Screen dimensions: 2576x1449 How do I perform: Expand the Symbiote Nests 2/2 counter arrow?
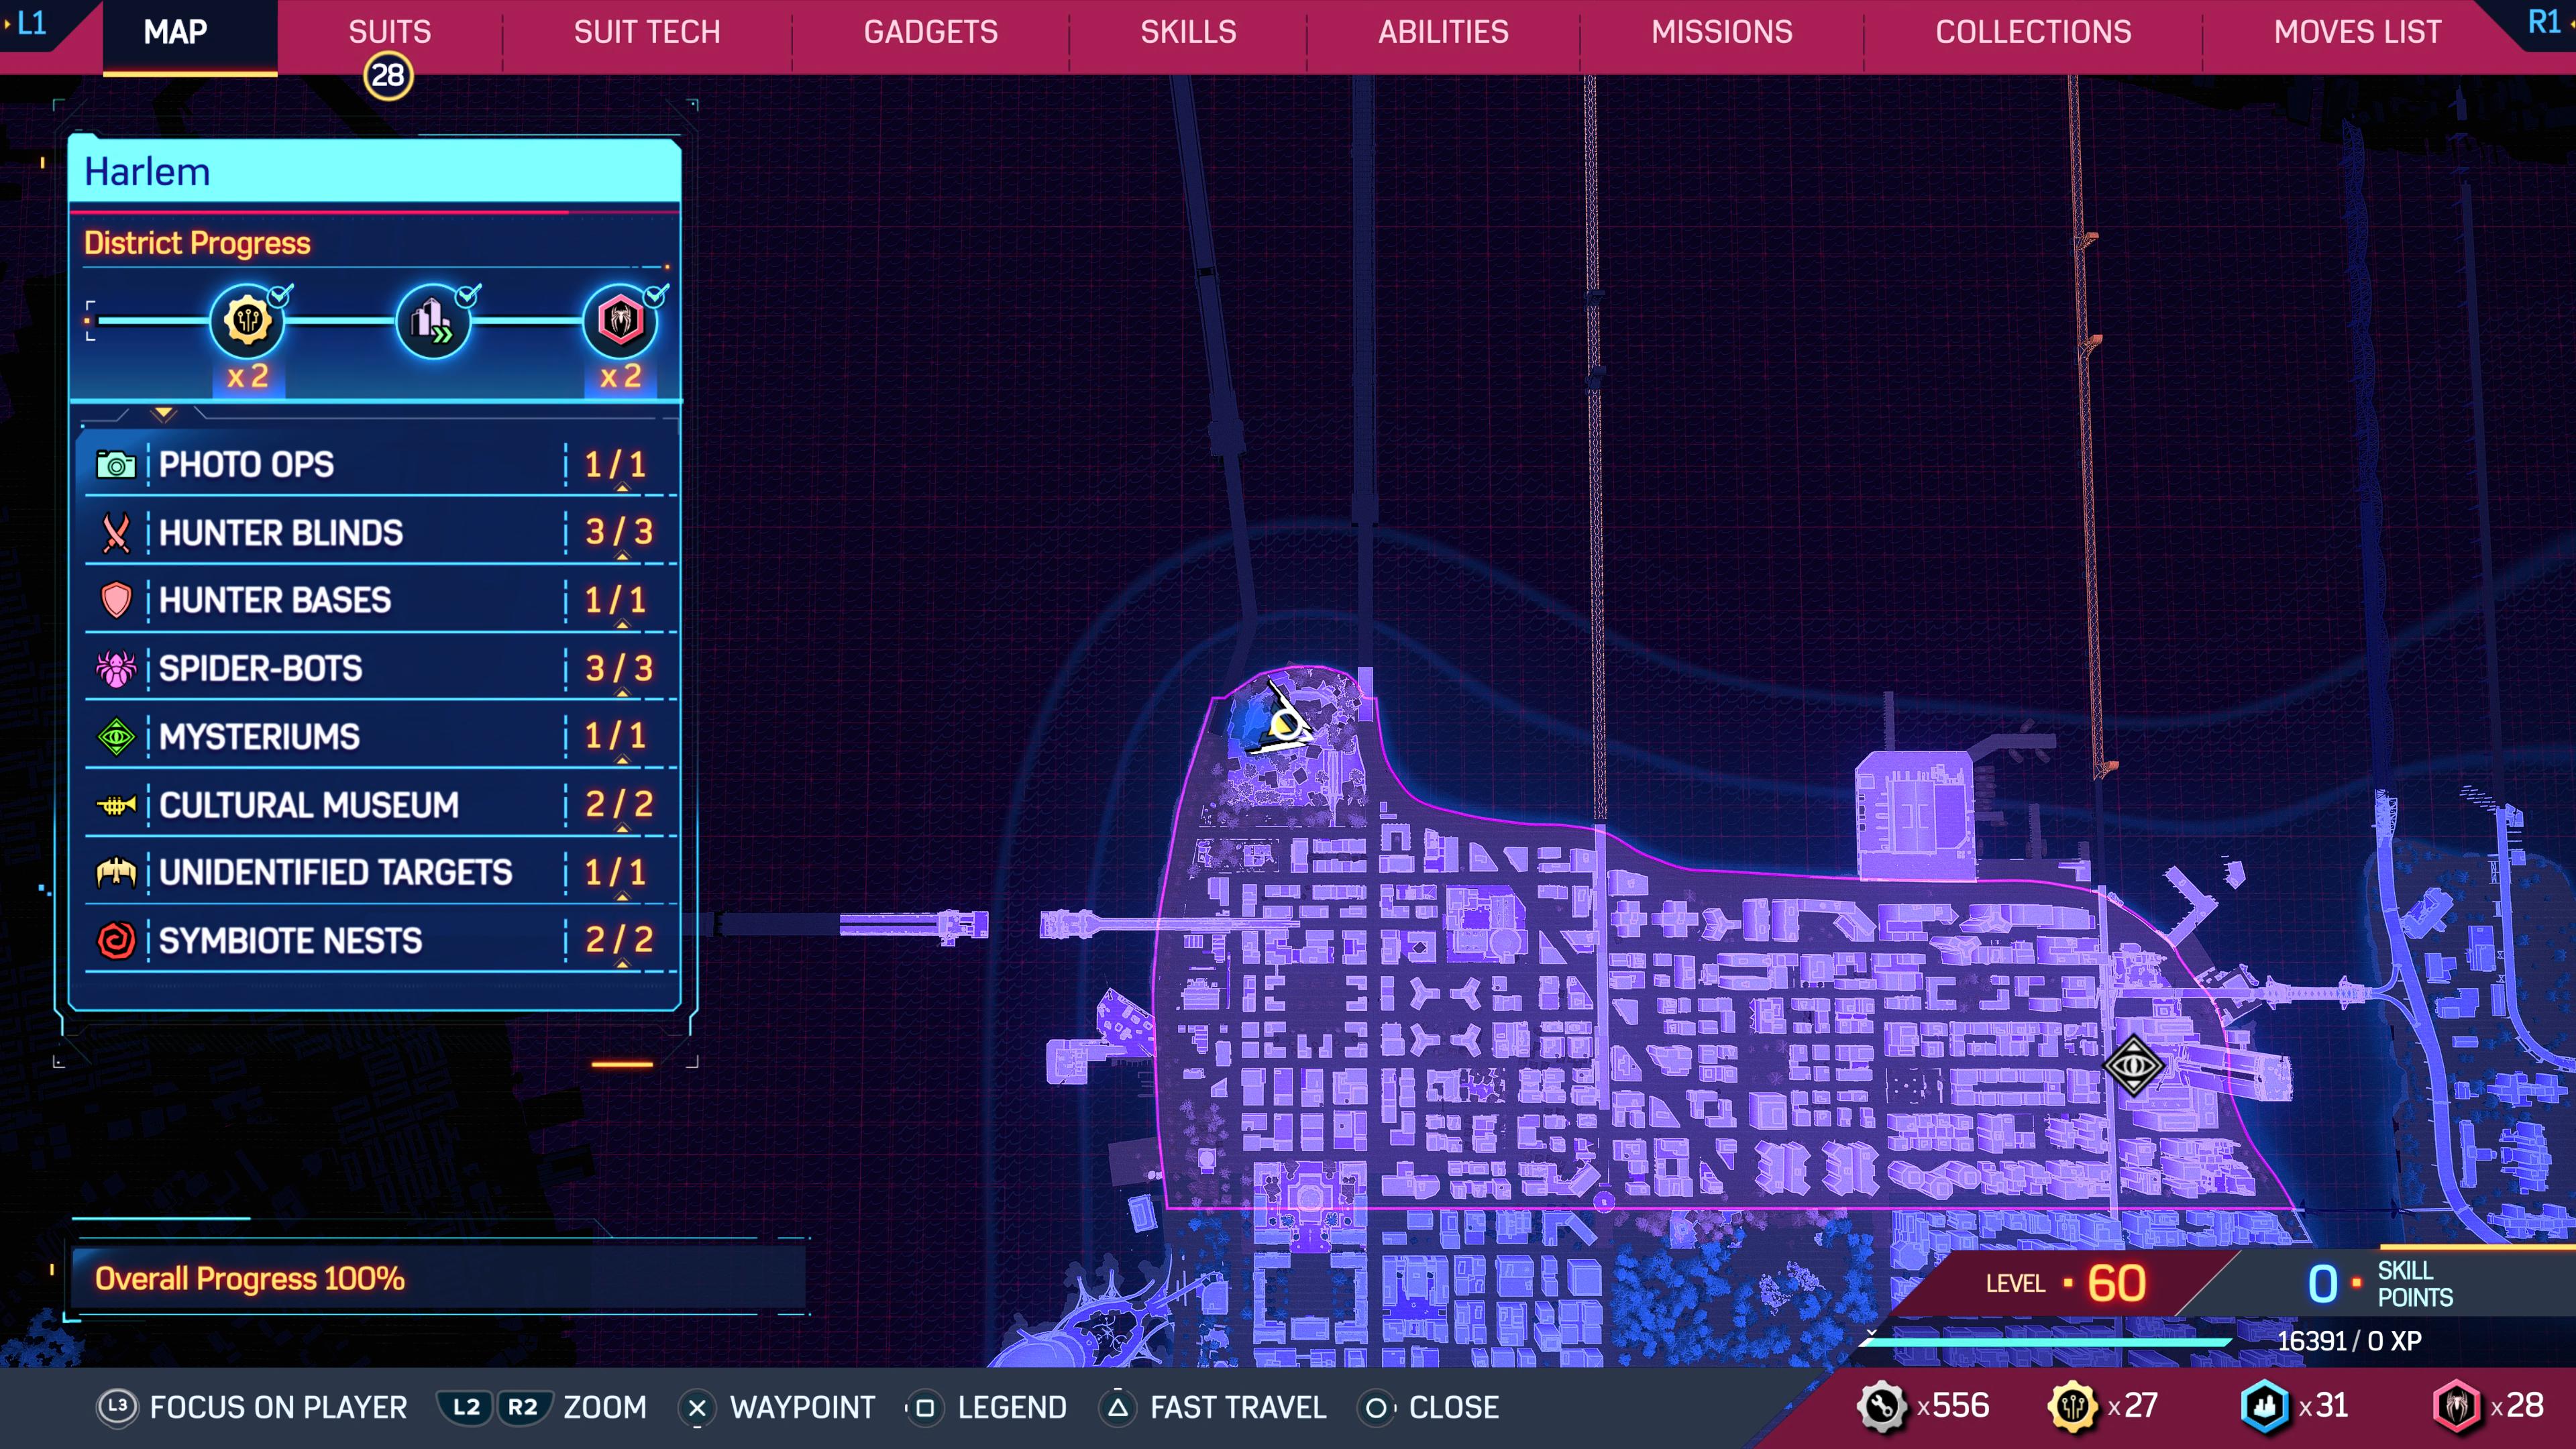[x=622, y=964]
